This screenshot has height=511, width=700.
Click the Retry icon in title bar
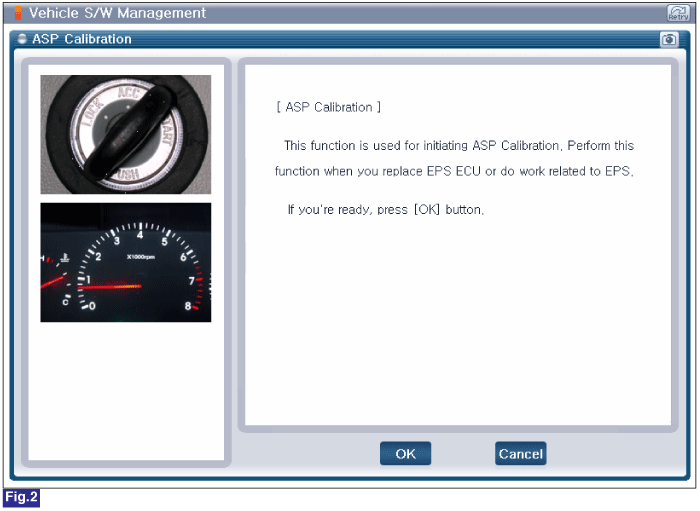click(678, 13)
